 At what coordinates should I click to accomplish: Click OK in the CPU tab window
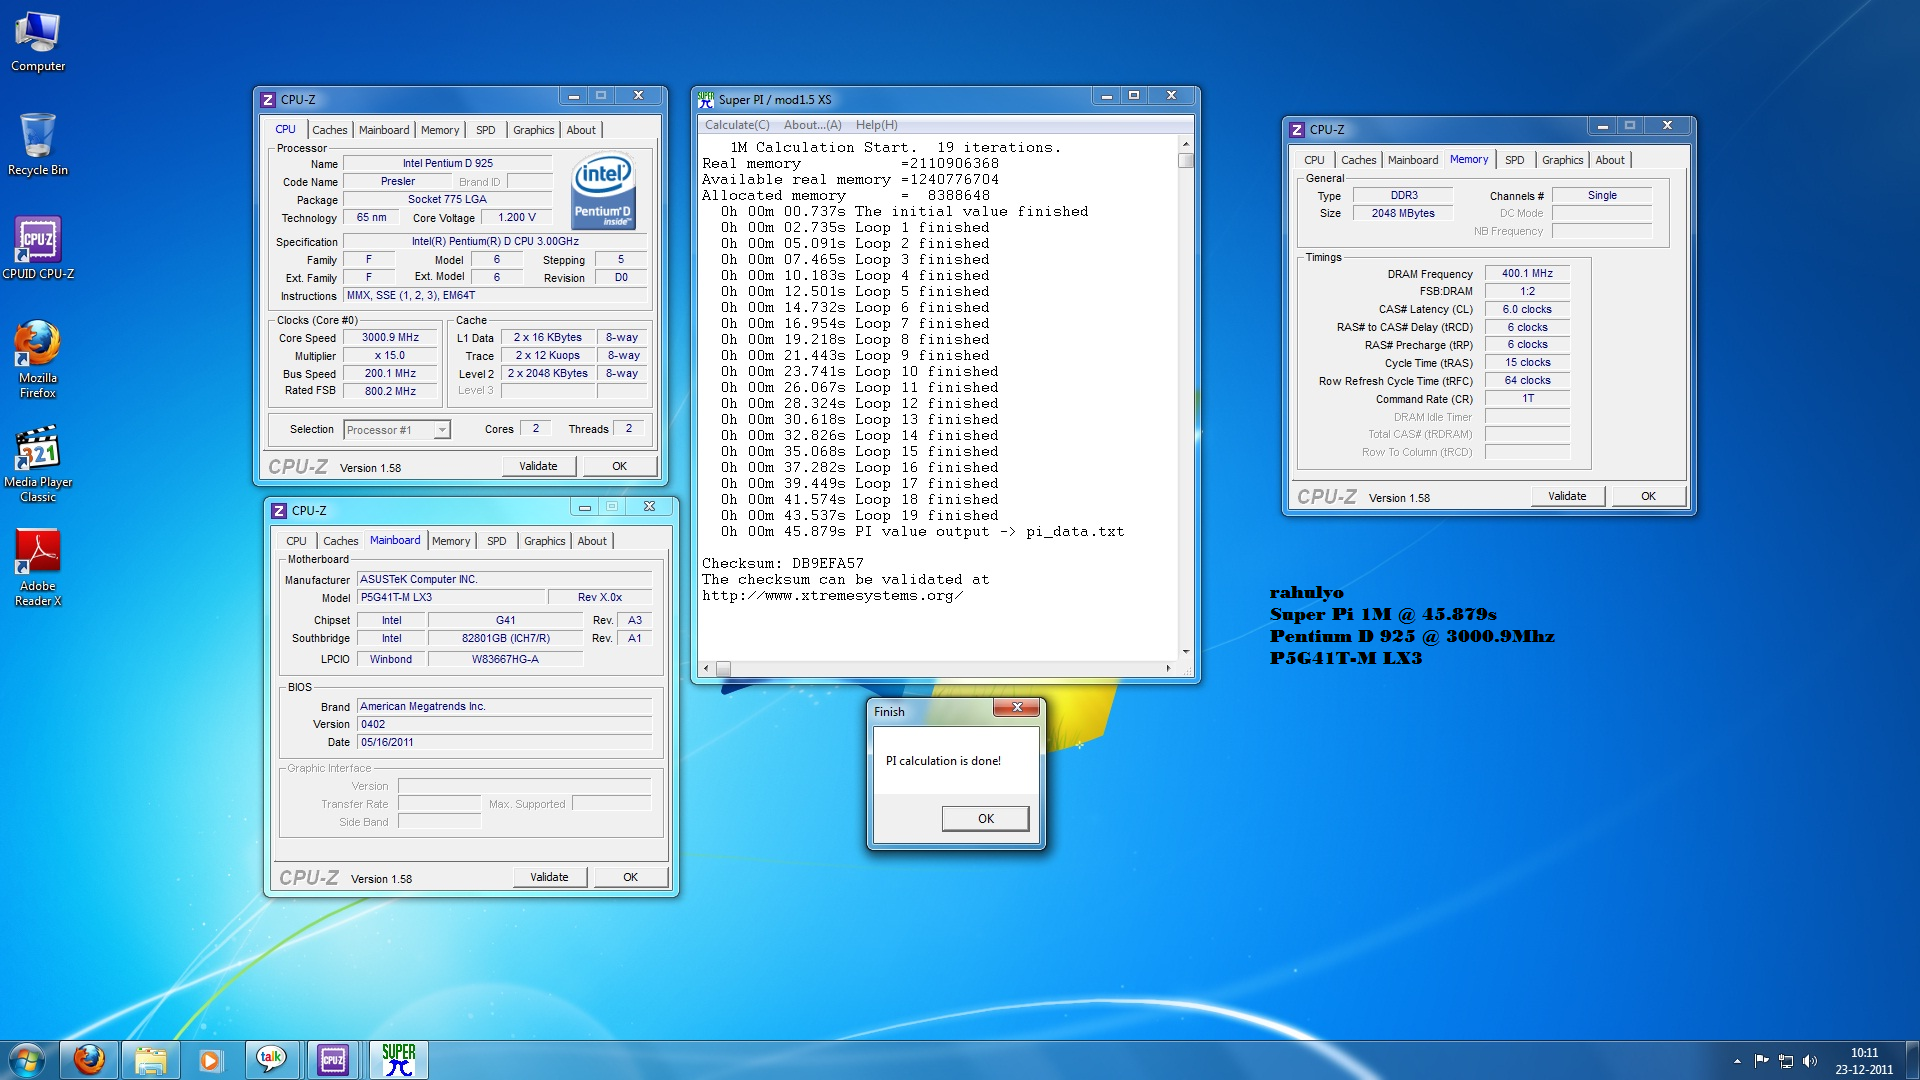coord(620,466)
